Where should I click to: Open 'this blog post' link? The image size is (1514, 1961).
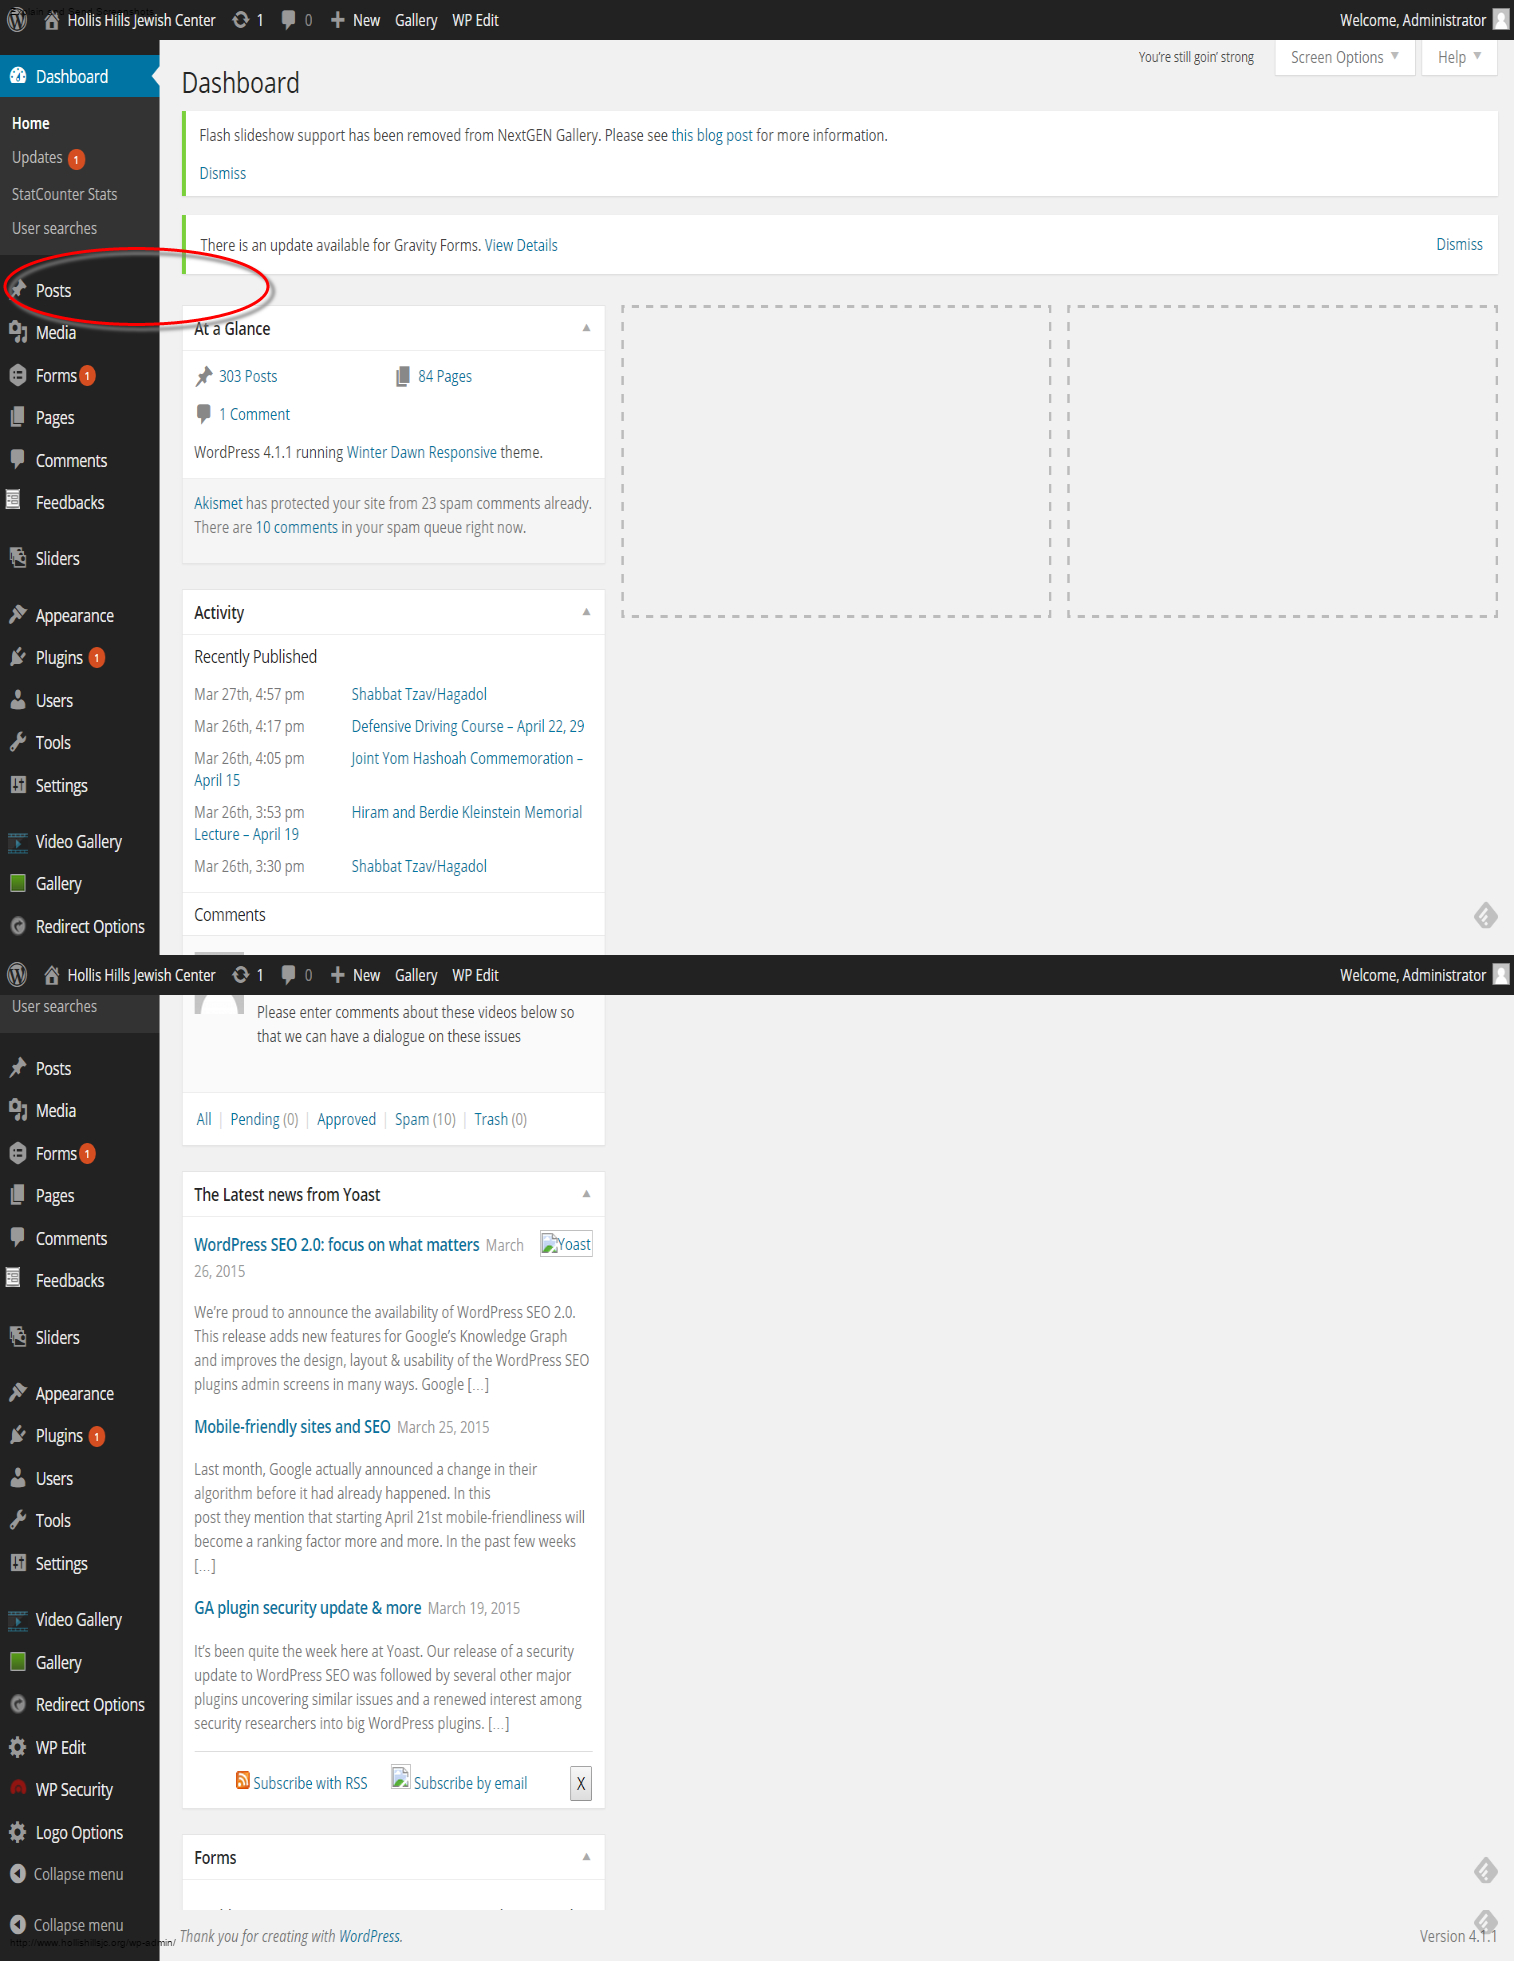(x=711, y=135)
